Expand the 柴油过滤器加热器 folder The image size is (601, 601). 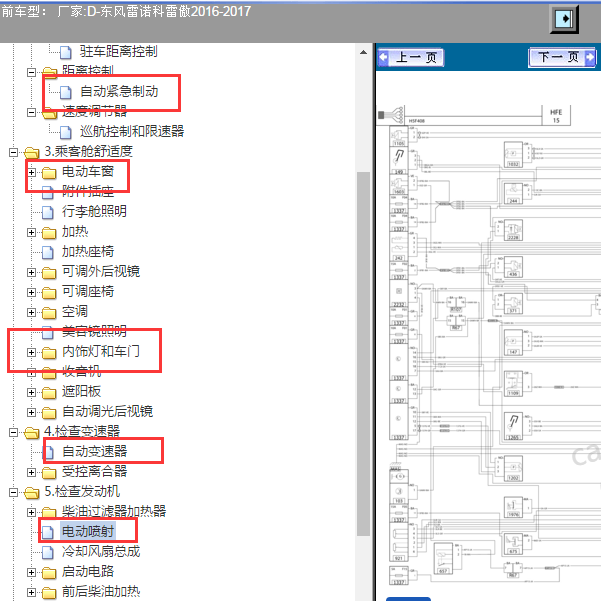point(32,512)
